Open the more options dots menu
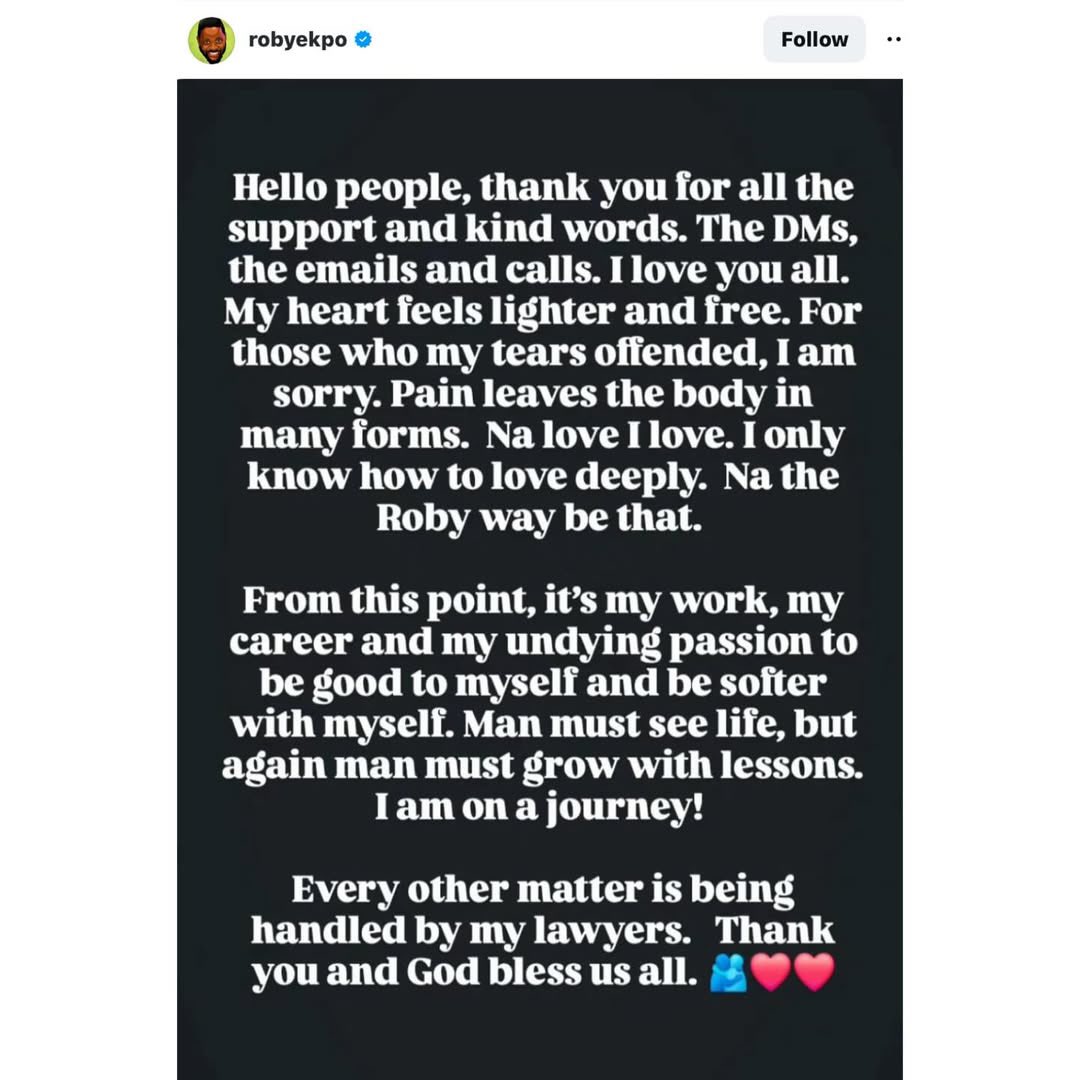Image resolution: width=1080 pixels, height=1080 pixels. pos(894,40)
